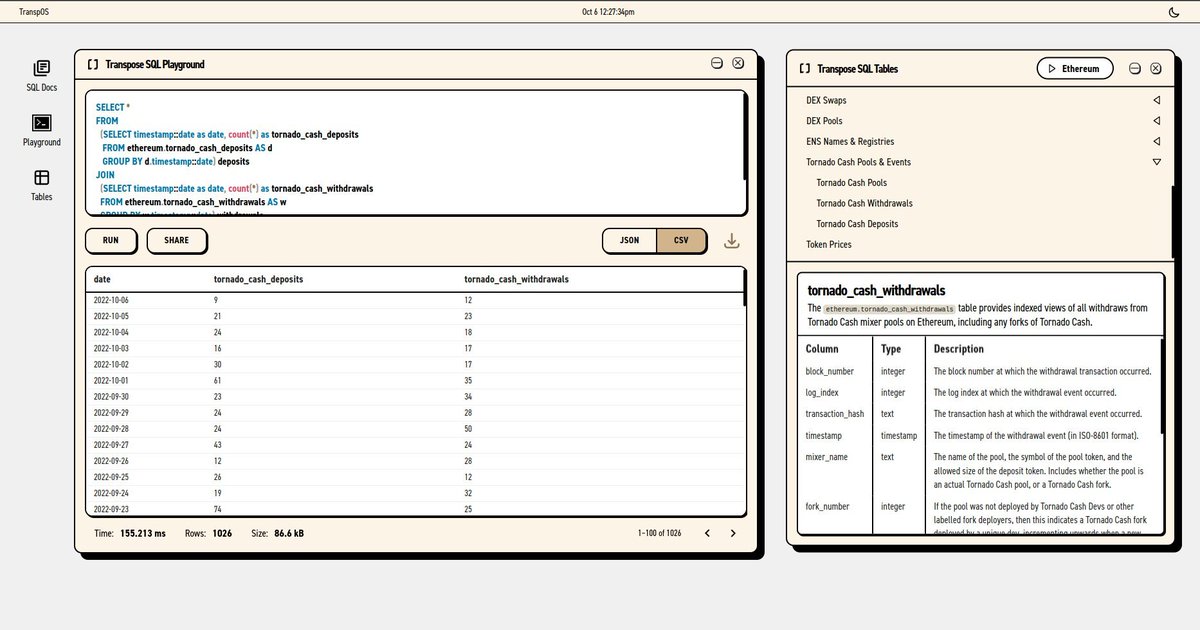Viewport: 1200px width, 630px height.
Task: Click the transaction_hash column name
Action: tap(835, 413)
